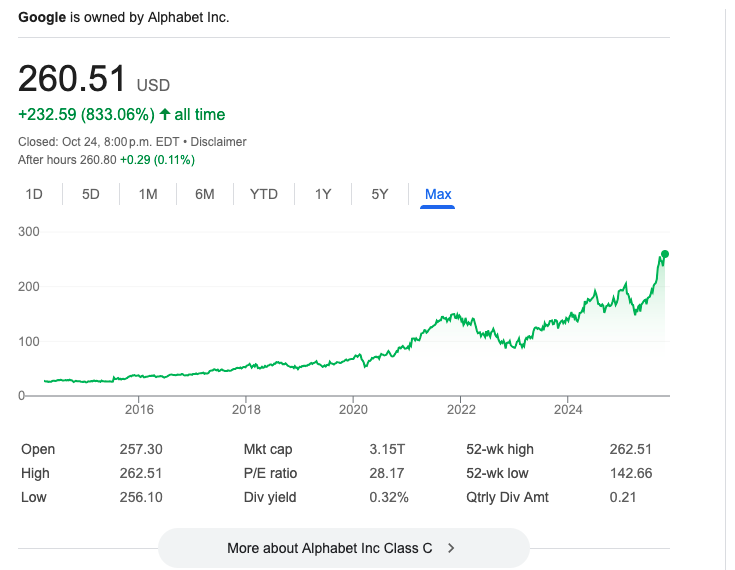Select YTD chart range
The height and width of the screenshot is (570, 735).
tap(263, 194)
